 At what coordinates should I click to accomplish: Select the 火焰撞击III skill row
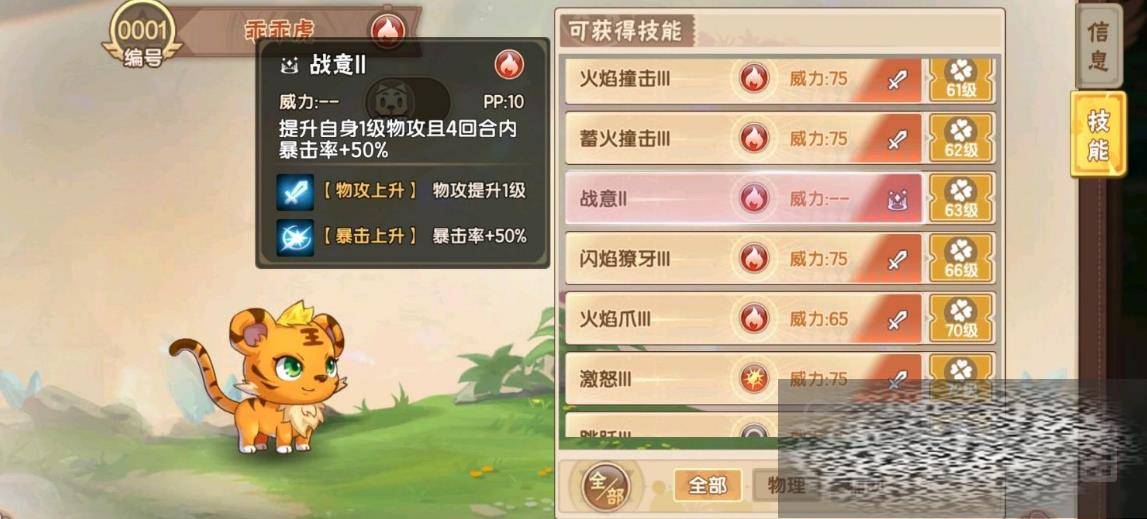click(742, 79)
